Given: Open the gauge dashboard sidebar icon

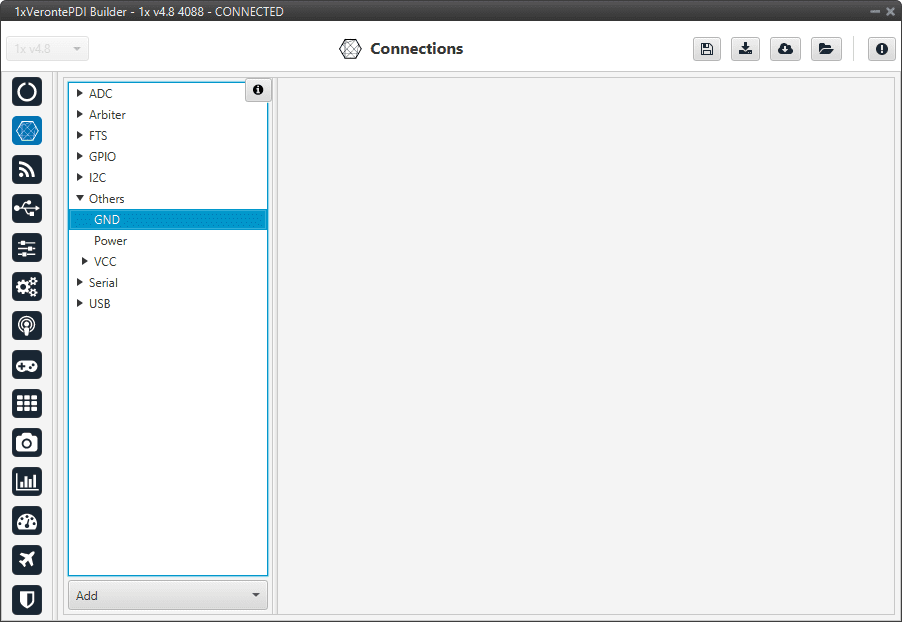Looking at the screenshot, I should [x=27, y=521].
